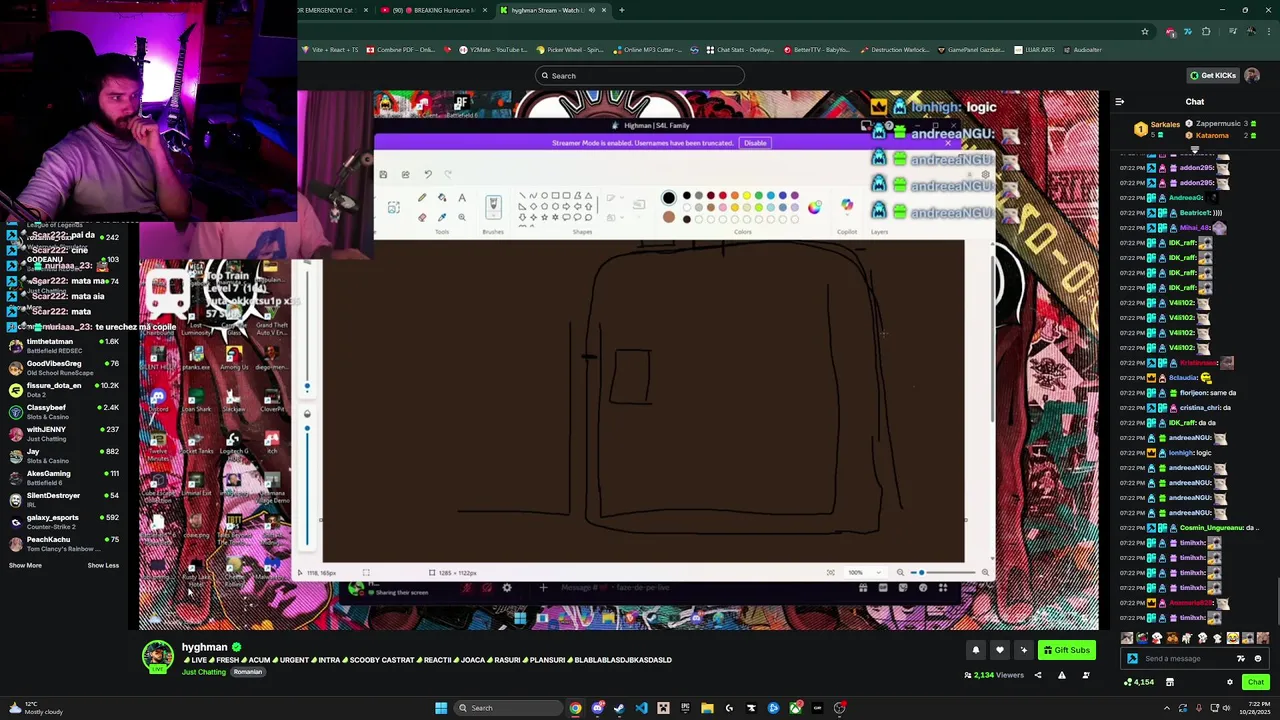Image resolution: width=1280 pixels, height=720 pixels.
Task: Click the Share icon in Paint toolbar
Action: point(405,174)
